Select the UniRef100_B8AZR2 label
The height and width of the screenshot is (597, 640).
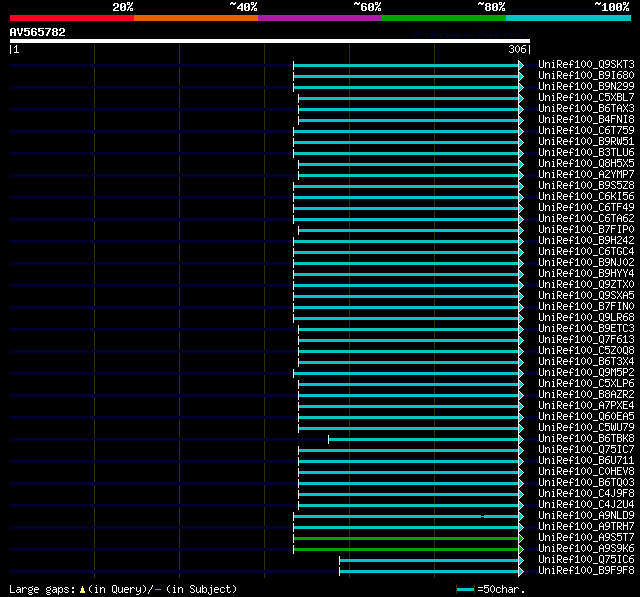[586, 395]
